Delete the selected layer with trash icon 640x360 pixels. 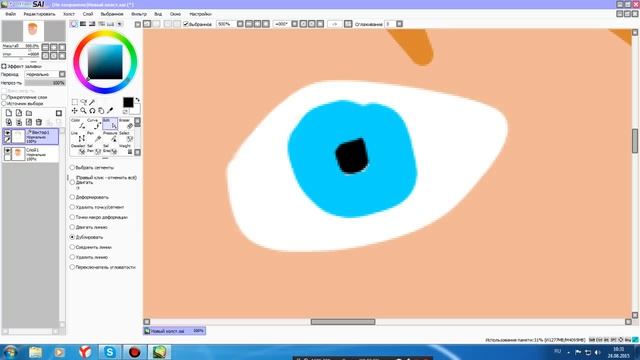click(39, 122)
